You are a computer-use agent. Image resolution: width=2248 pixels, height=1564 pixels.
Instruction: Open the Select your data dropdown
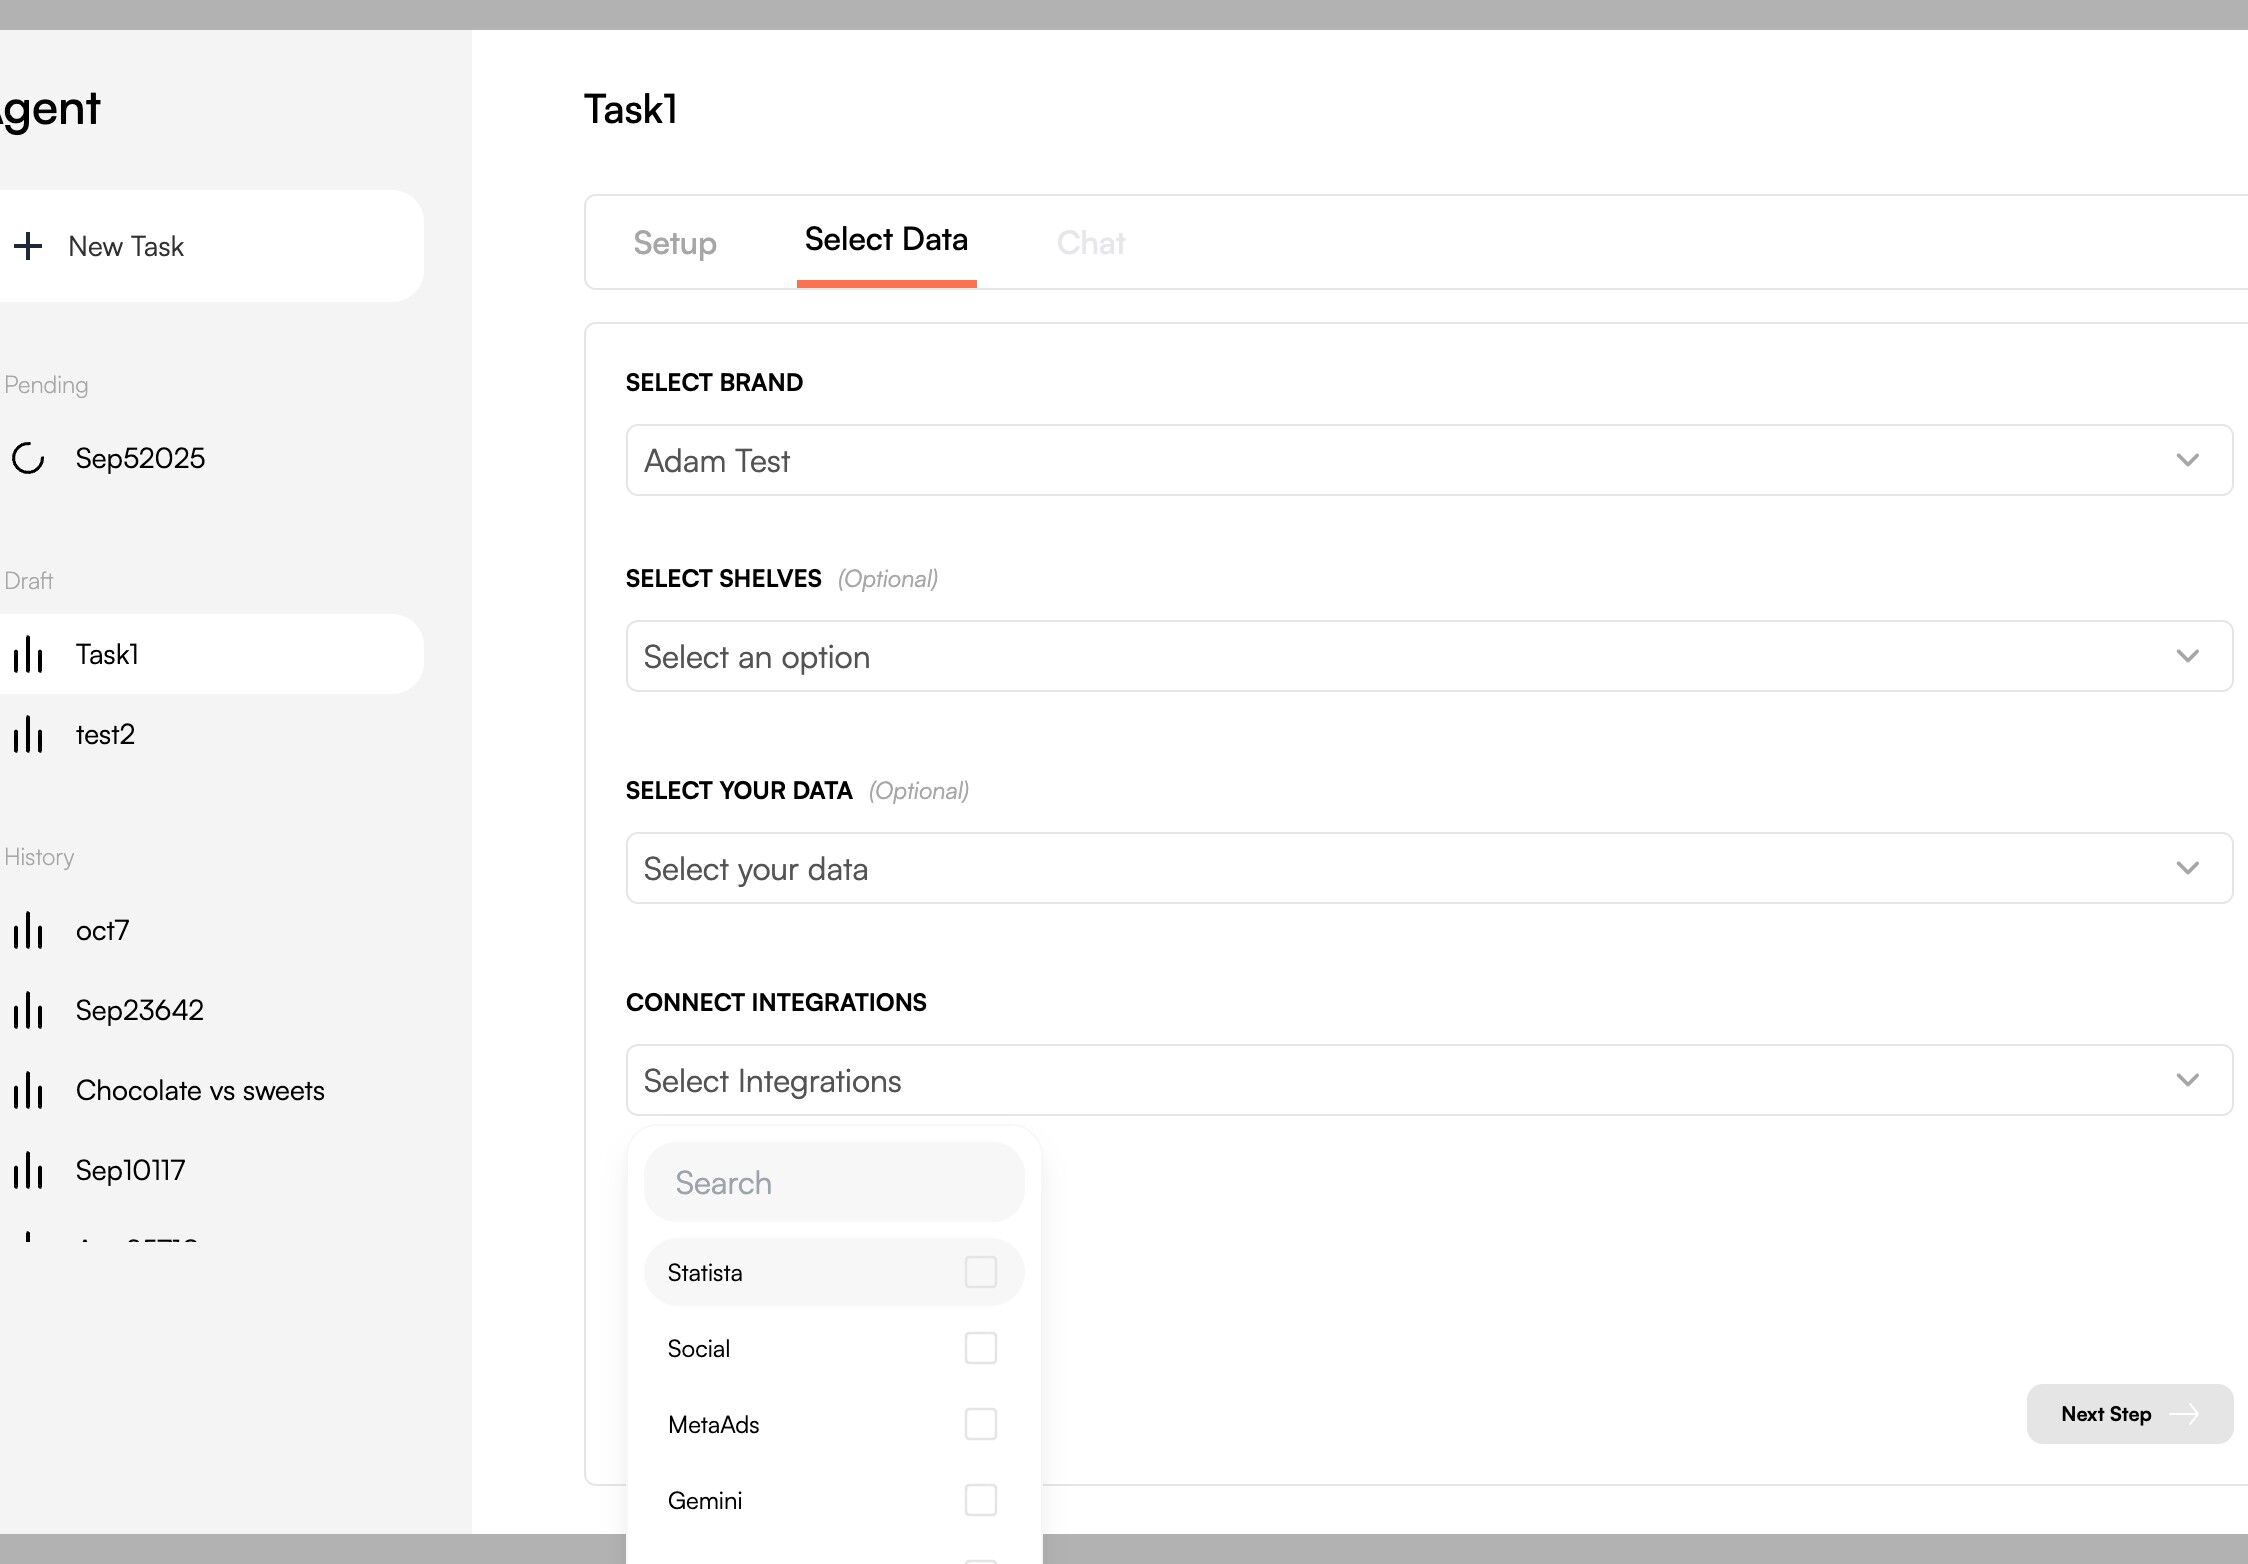[x=1428, y=868]
